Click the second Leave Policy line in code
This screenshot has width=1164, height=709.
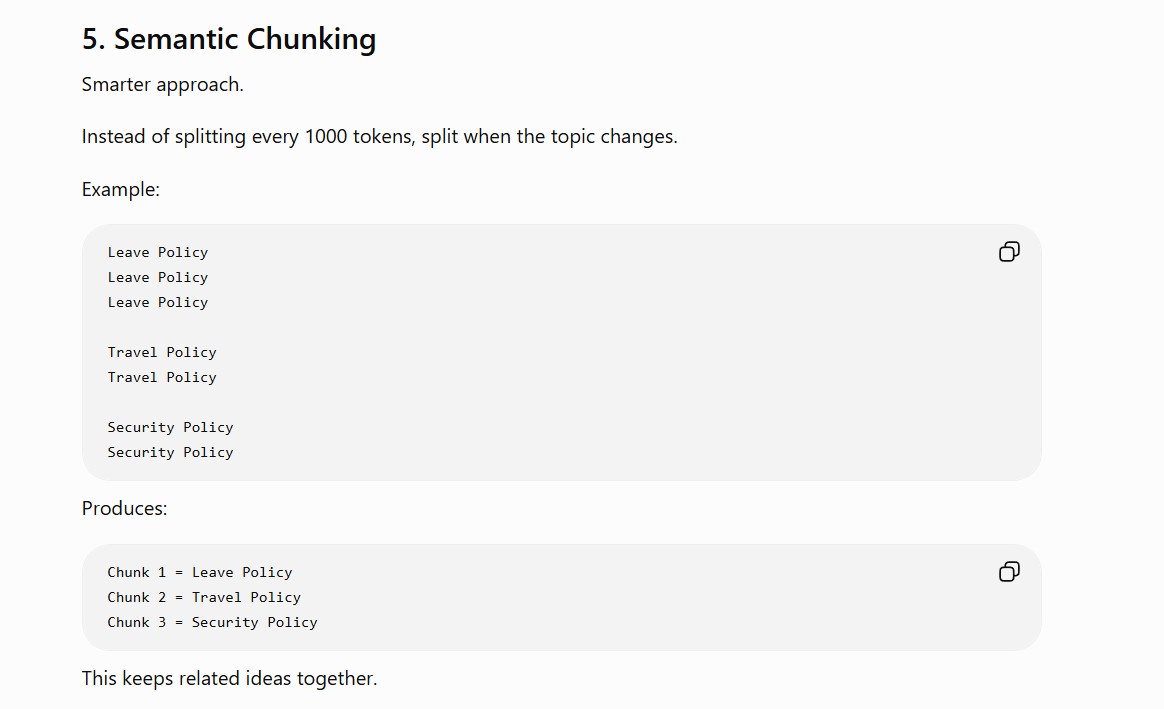[x=157, y=278]
